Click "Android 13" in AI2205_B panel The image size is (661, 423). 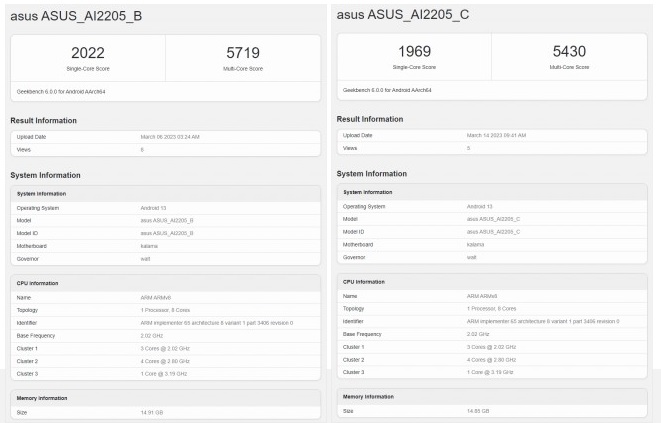pyautogui.click(x=153, y=208)
